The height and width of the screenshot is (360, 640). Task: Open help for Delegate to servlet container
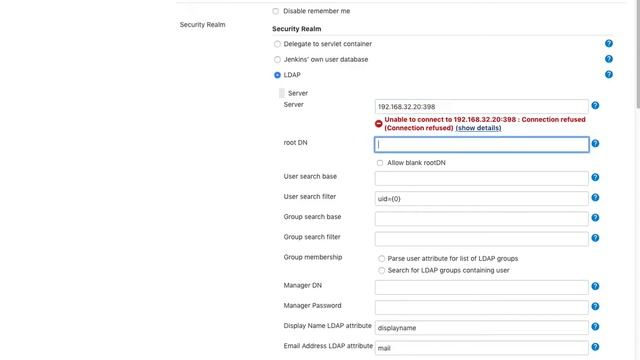pos(609,44)
